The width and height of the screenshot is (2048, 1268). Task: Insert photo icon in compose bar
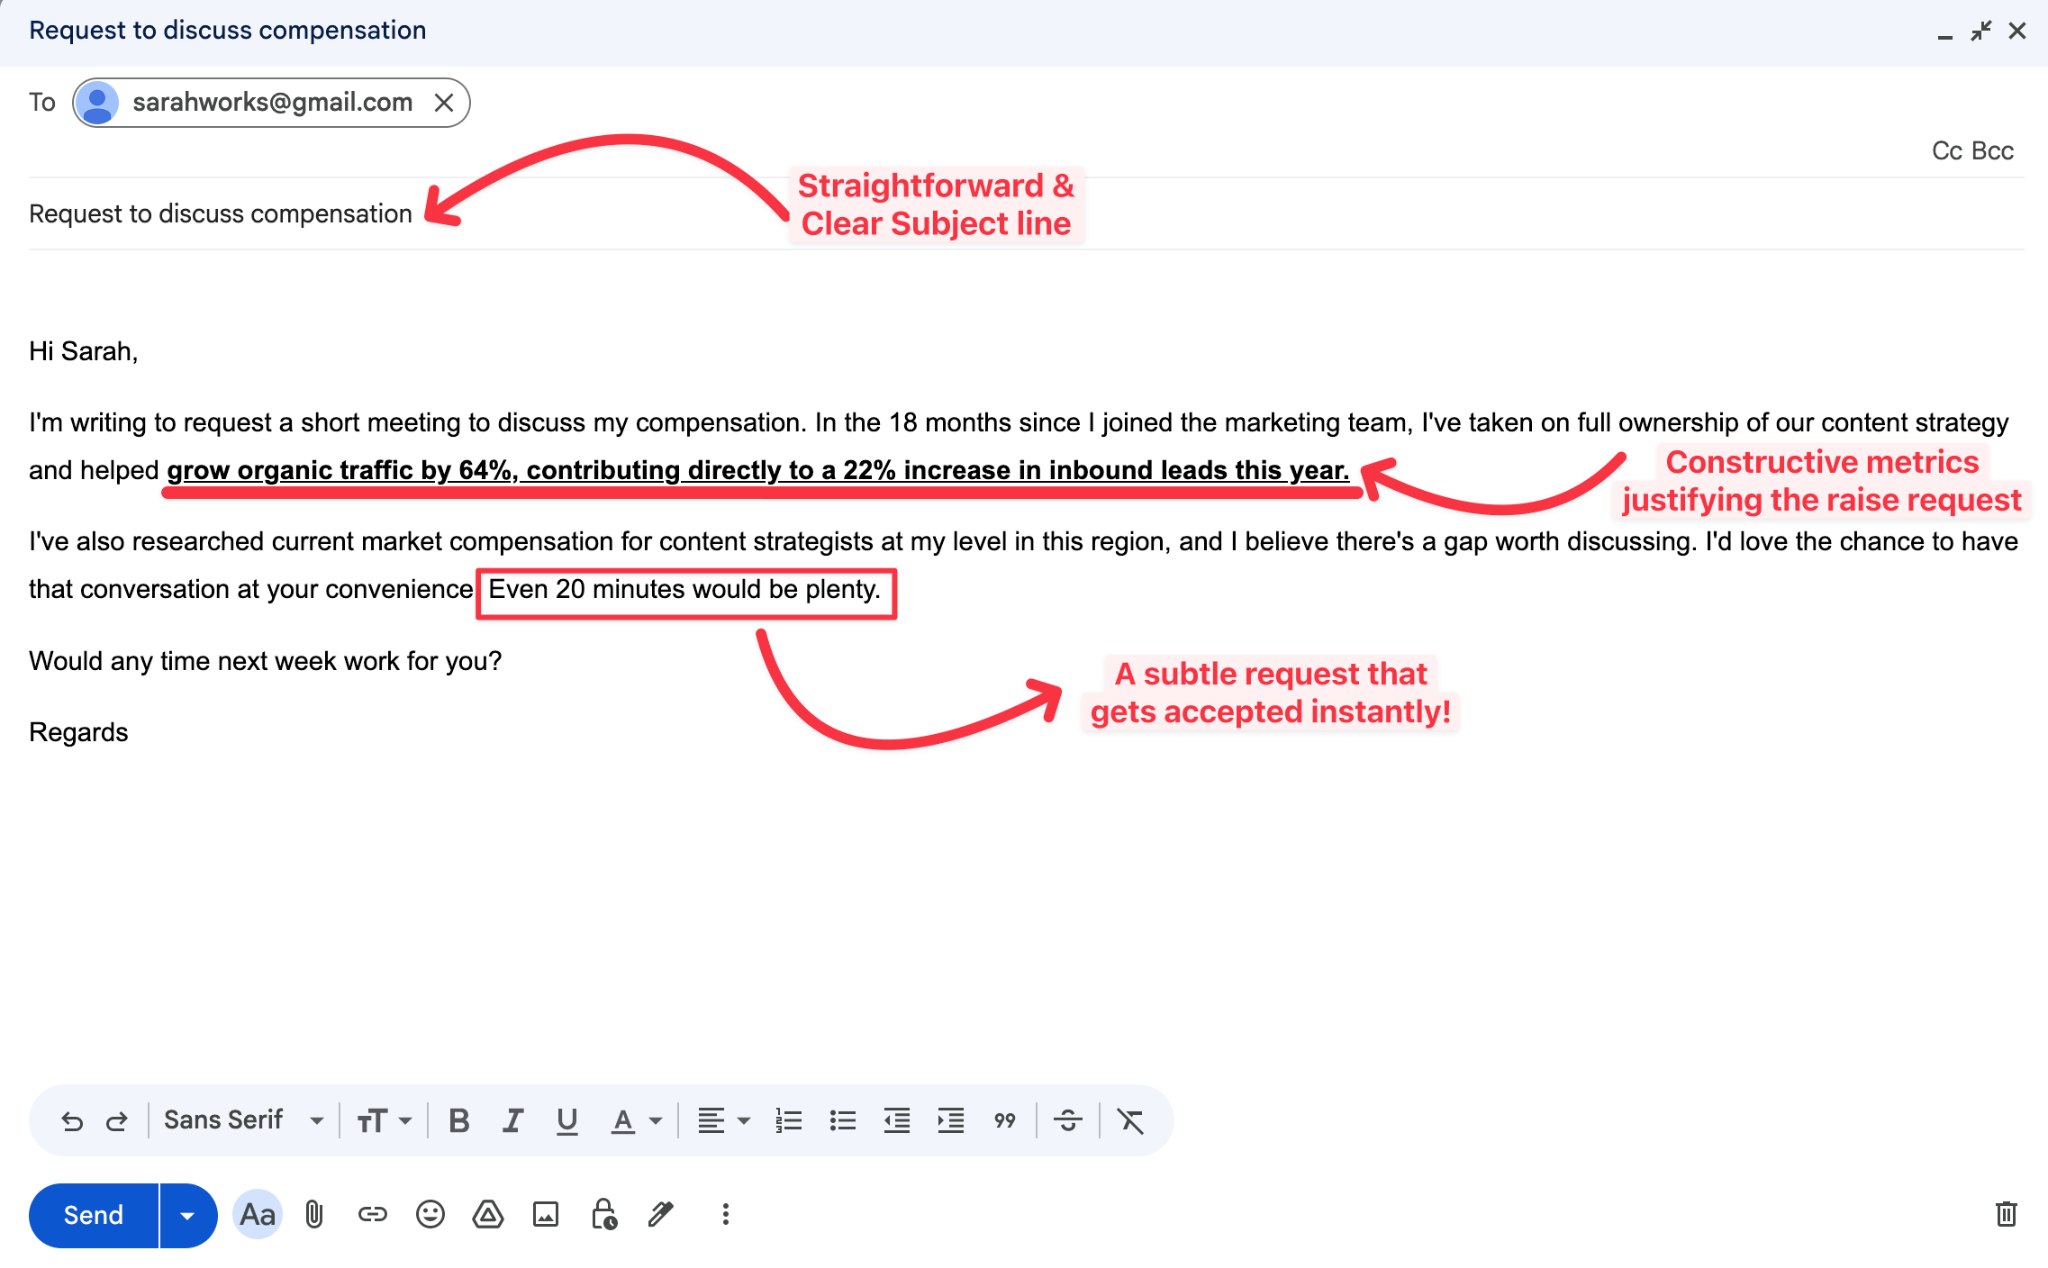tap(546, 1215)
